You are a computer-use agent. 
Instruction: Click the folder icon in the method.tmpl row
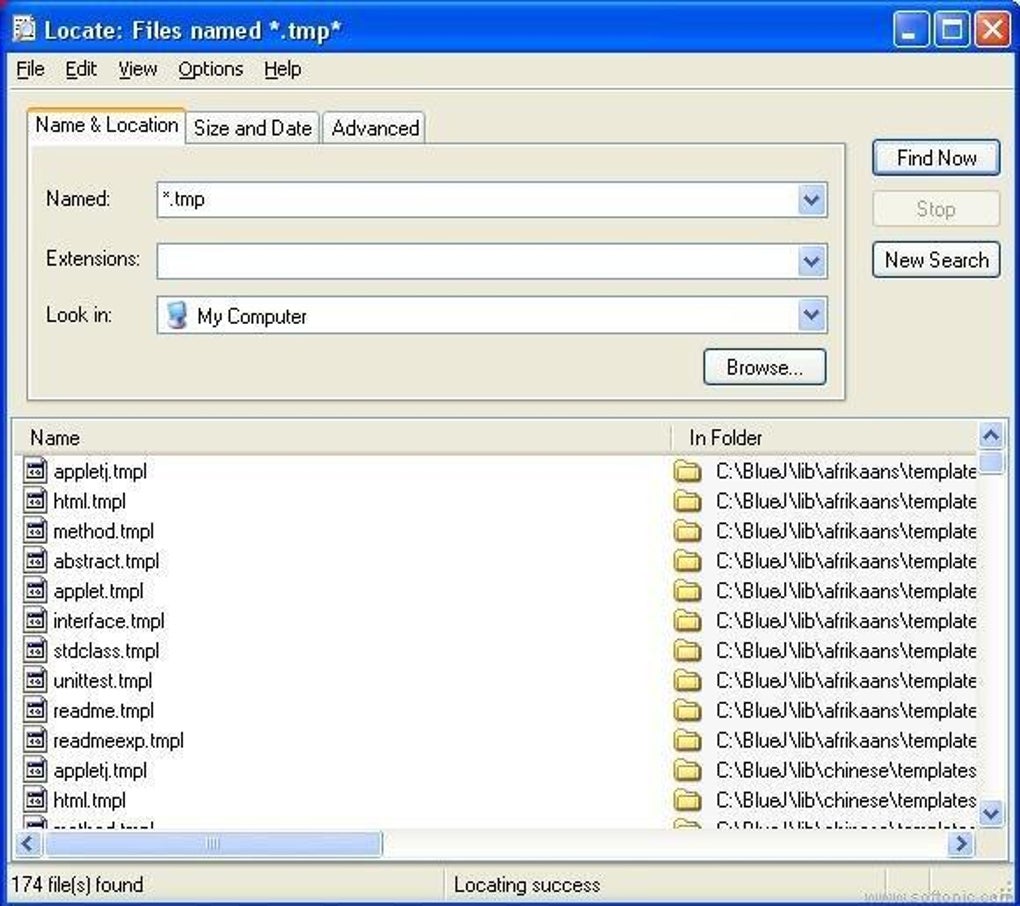point(687,531)
